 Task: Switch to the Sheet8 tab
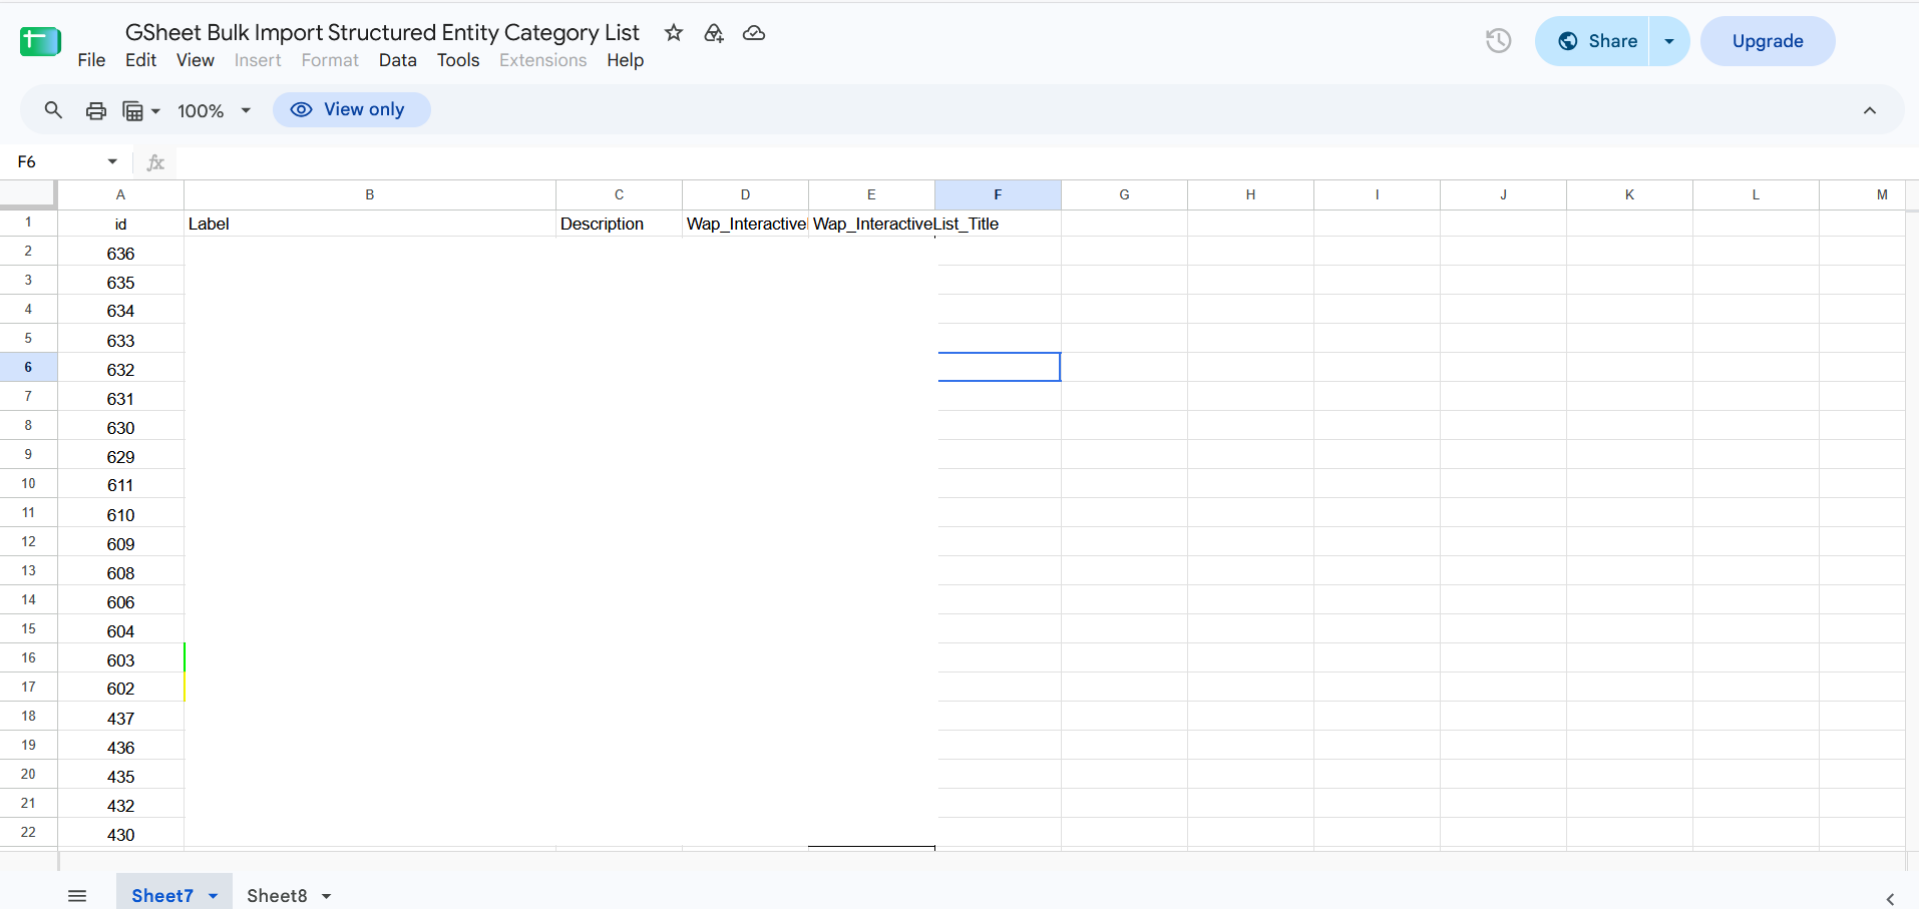pos(277,895)
